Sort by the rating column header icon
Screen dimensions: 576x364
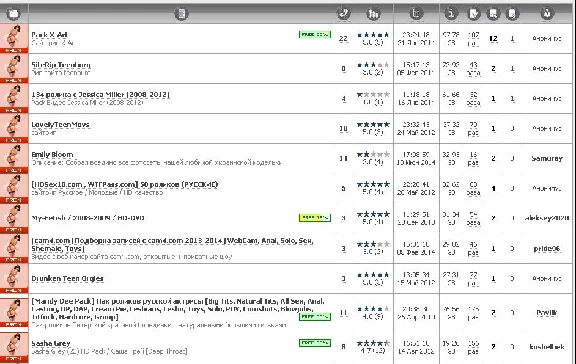click(x=373, y=14)
